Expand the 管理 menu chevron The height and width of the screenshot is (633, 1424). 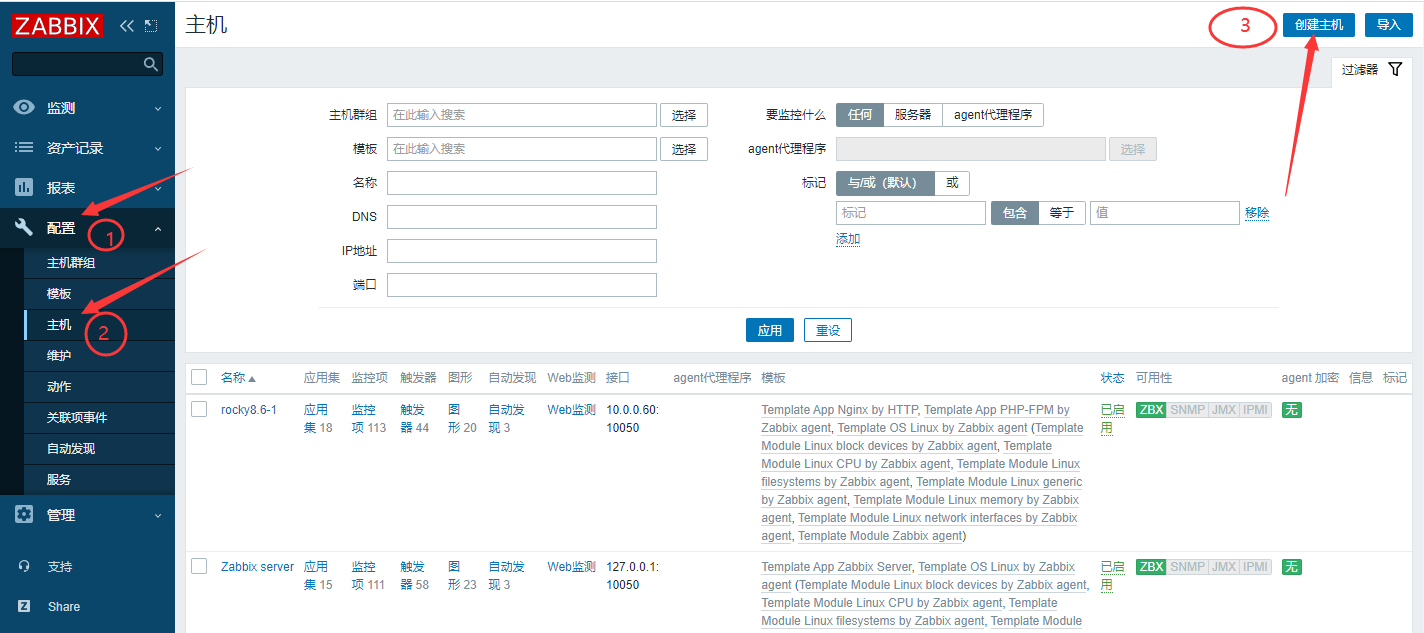coord(158,515)
